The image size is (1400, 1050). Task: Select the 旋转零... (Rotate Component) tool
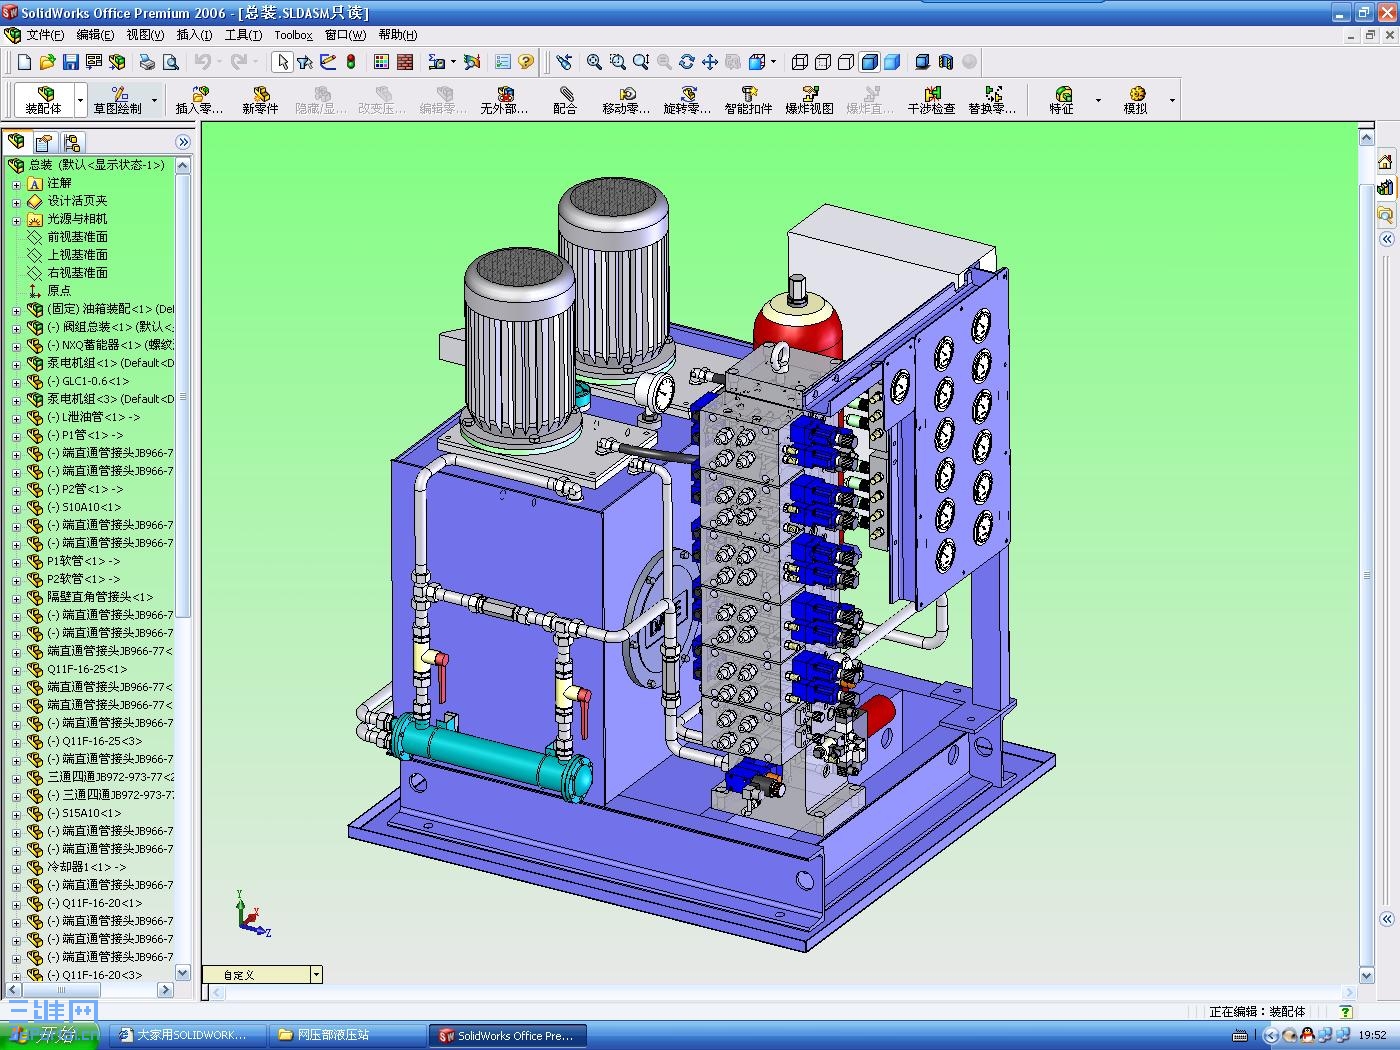(x=687, y=100)
